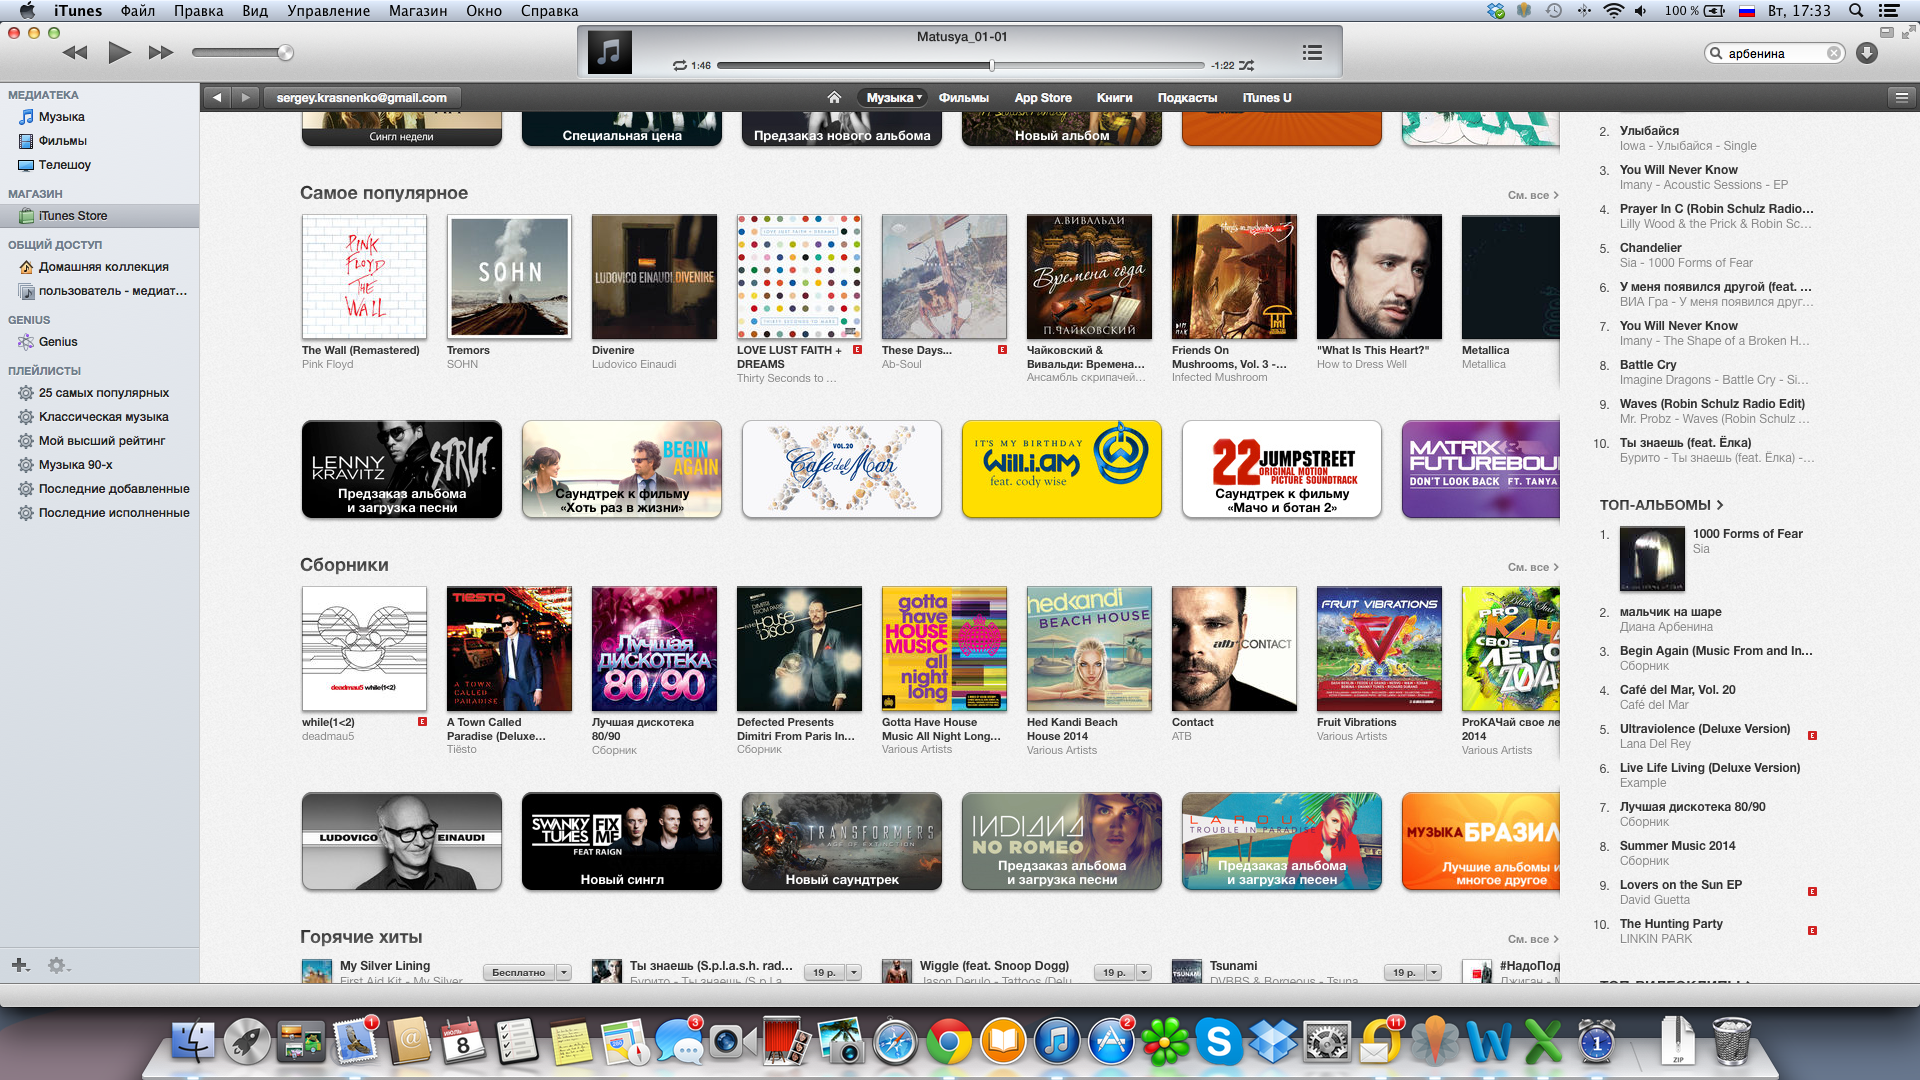Switch to the Книги tab
This screenshot has width=1920, height=1080.
(x=1114, y=98)
